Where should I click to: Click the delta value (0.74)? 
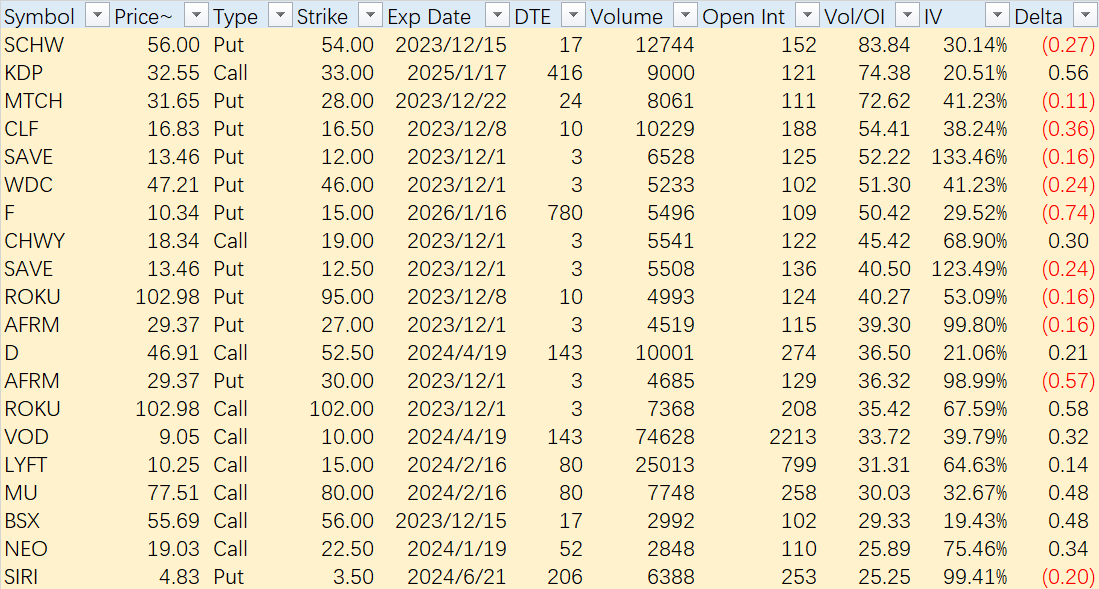pyautogui.click(x=1068, y=213)
